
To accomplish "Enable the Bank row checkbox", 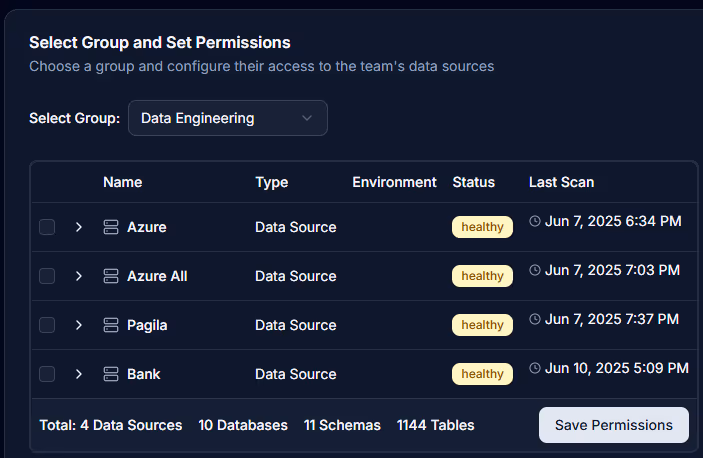I will point(47,374).
